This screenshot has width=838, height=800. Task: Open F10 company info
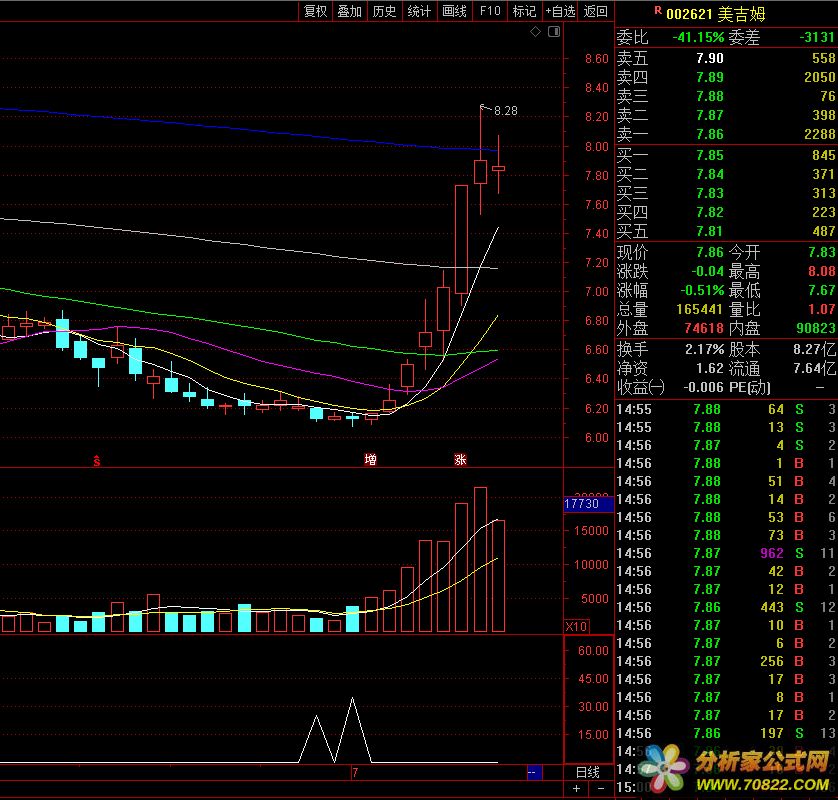click(x=490, y=11)
